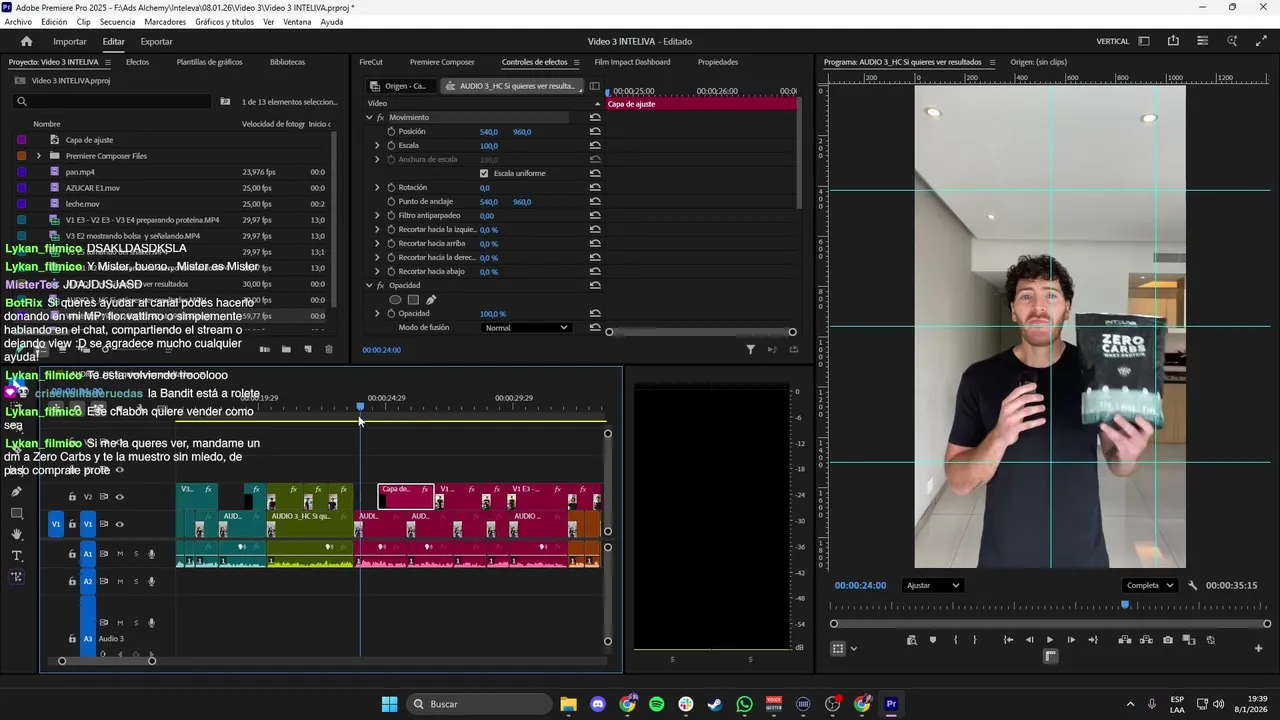The width and height of the screenshot is (1280, 720).
Task: Expand the Premiere Composer Files bin
Action: pyautogui.click(x=39, y=156)
